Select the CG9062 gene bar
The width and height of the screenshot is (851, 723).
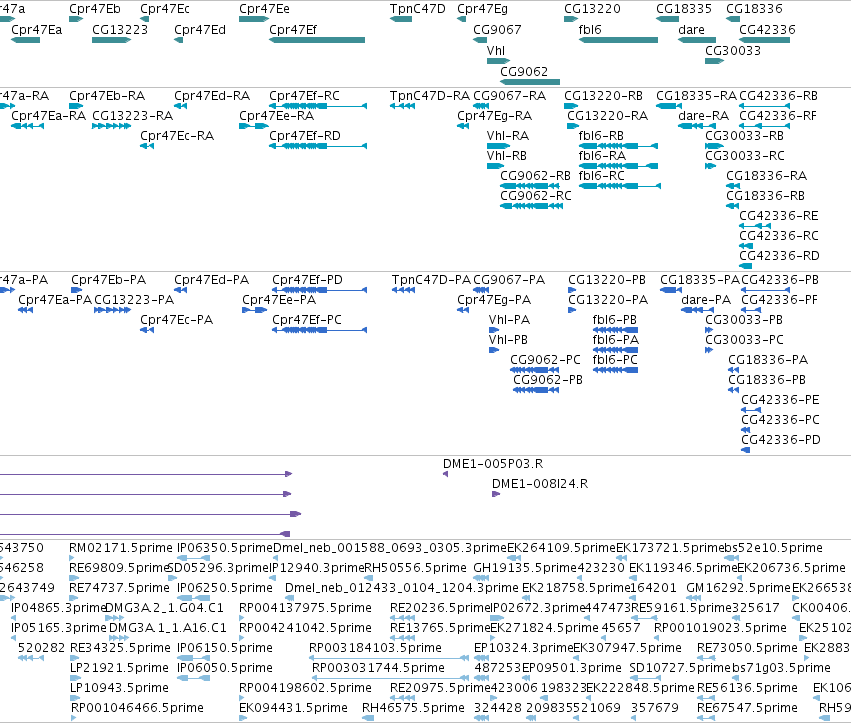coord(530,82)
